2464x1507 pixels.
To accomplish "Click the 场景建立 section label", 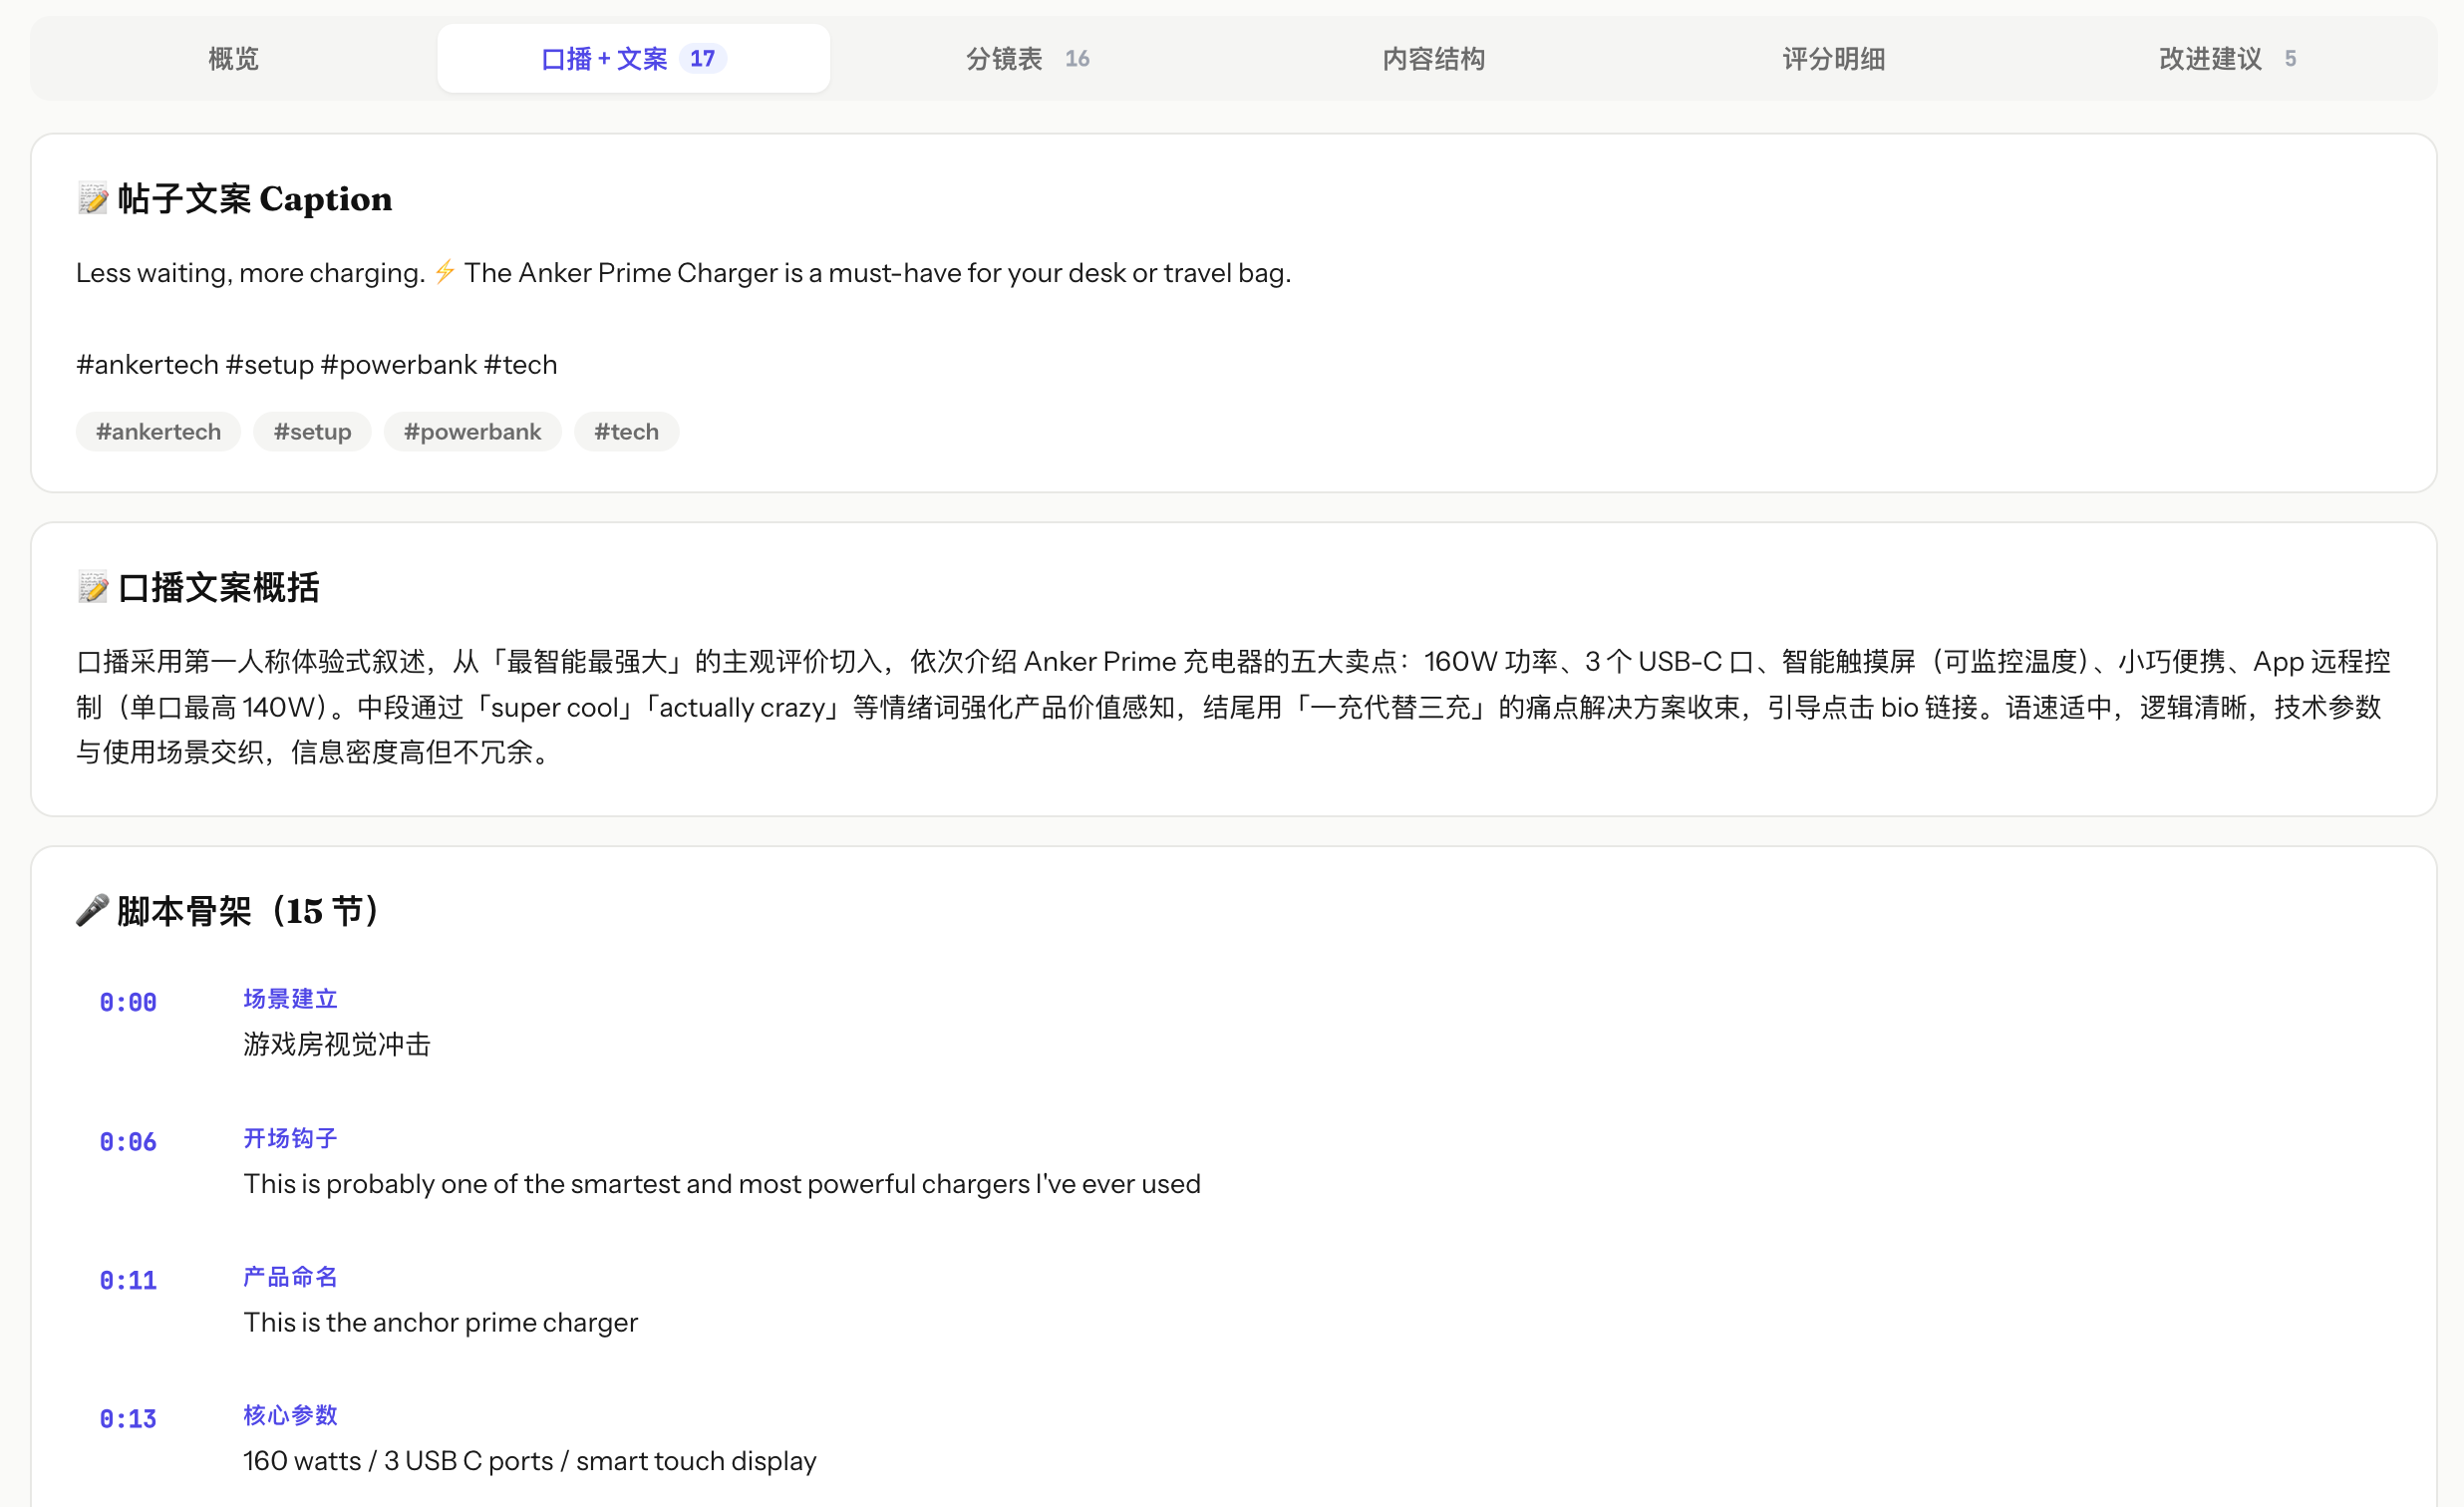I will [290, 999].
